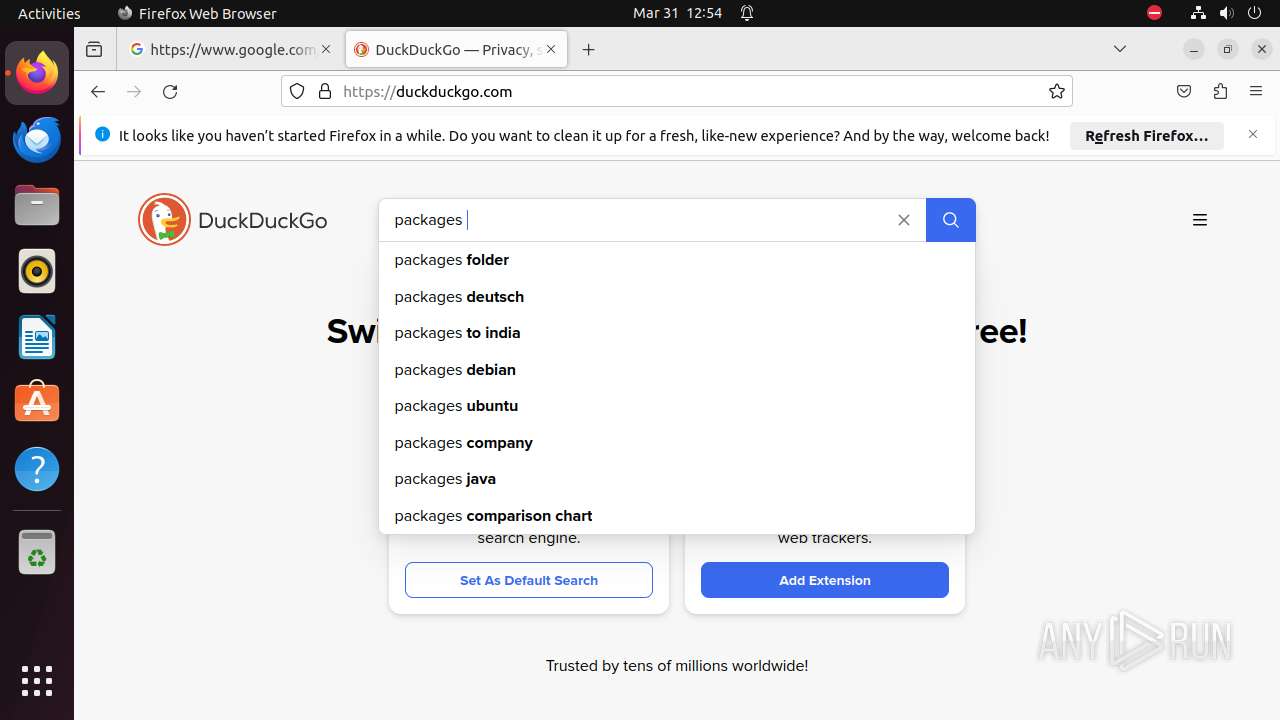
Task: Open the Activities overview
Action: click(x=49, y=13)
